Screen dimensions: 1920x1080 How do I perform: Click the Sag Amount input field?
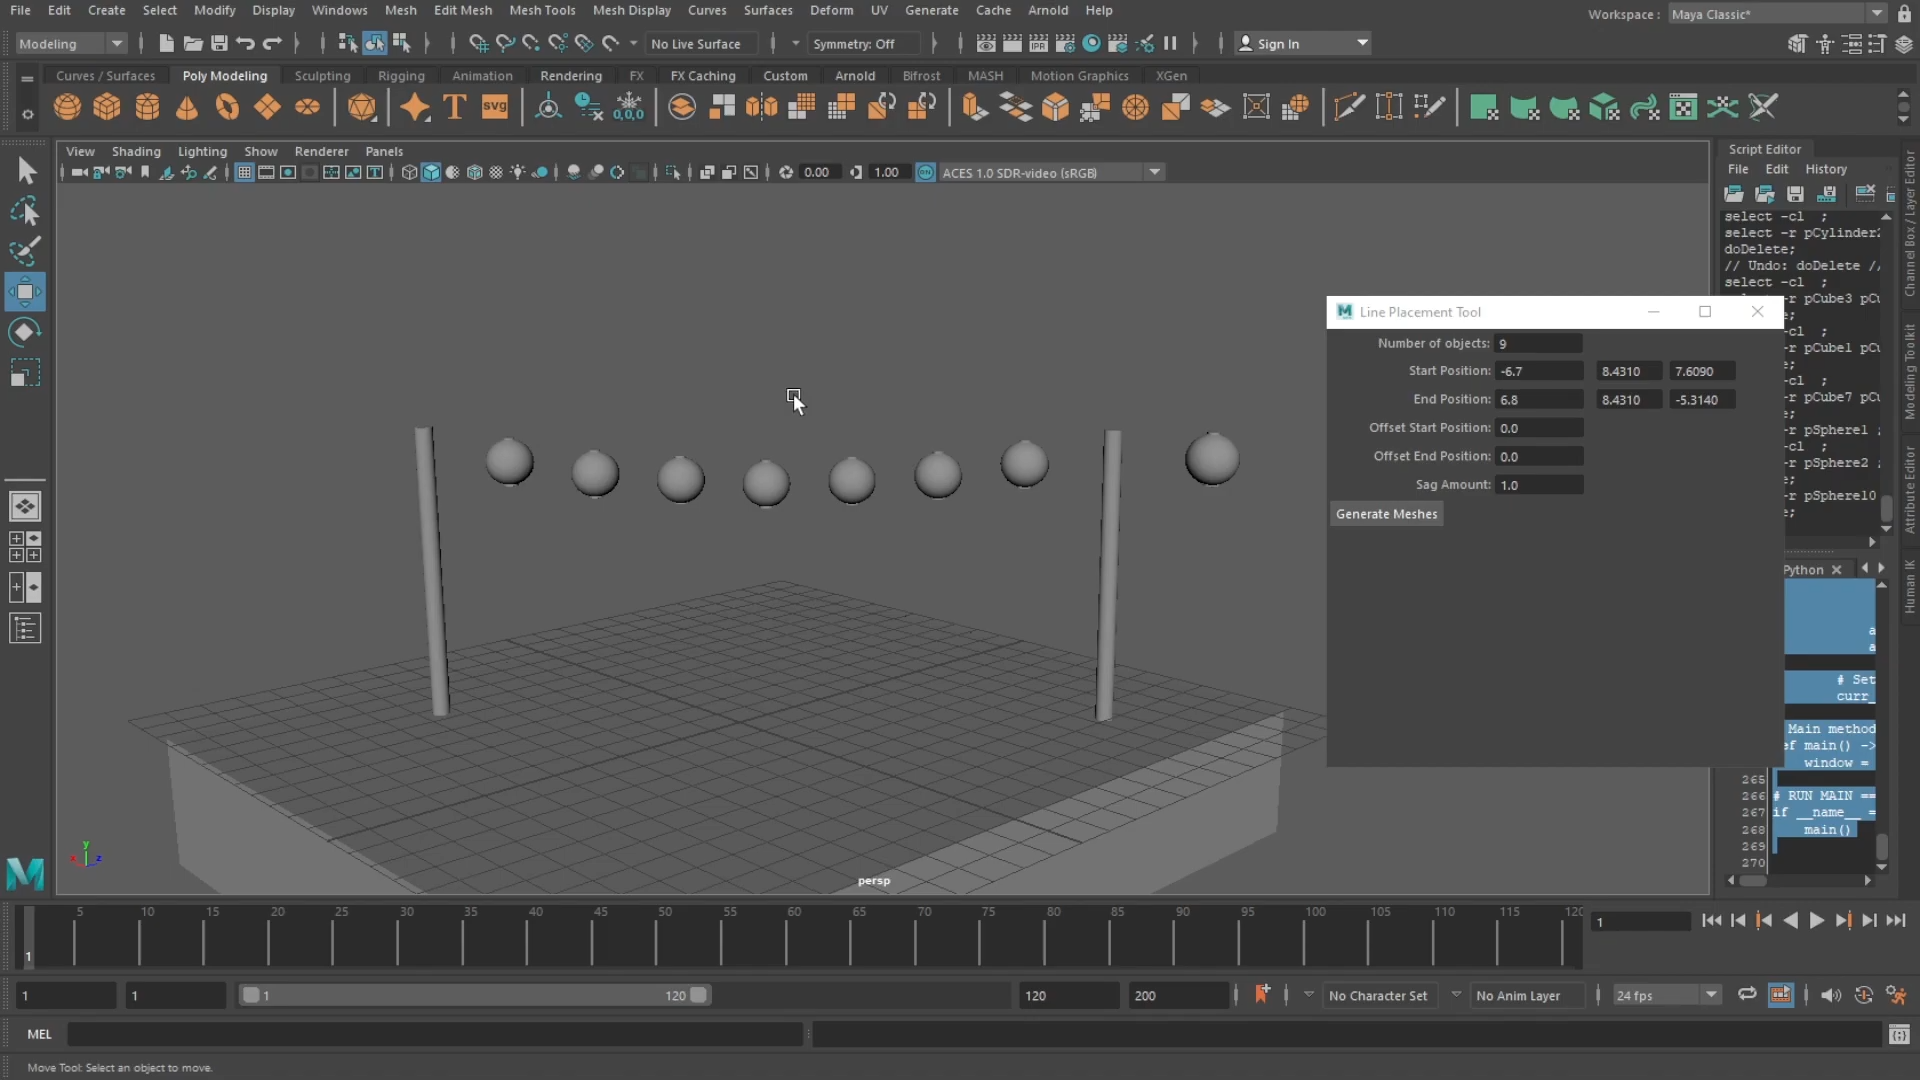pyautogui.click(x=1538, y=485)
